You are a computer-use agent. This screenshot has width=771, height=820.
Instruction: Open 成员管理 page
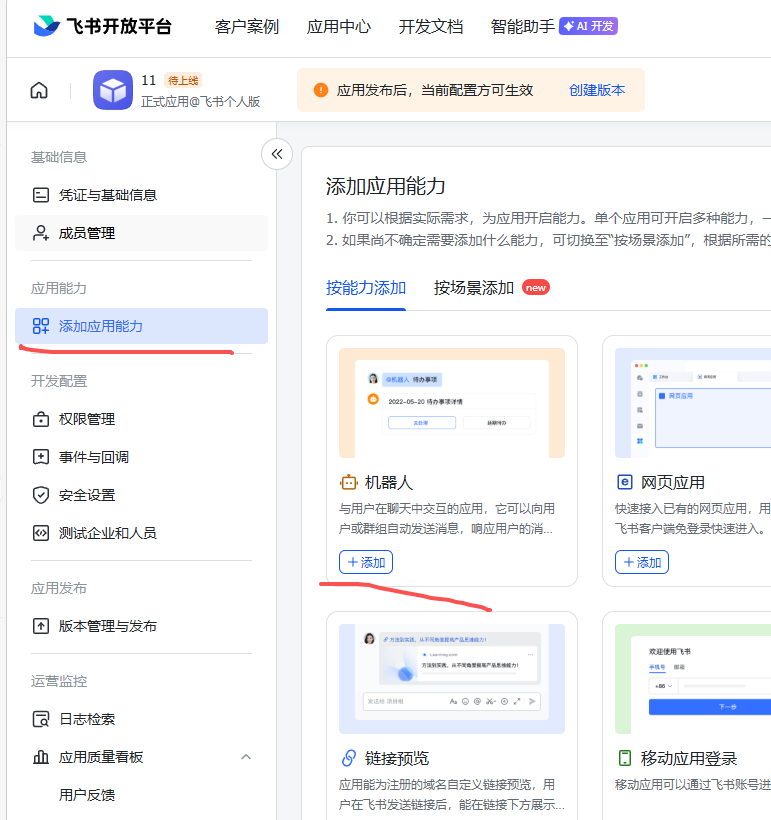[141, 233]
